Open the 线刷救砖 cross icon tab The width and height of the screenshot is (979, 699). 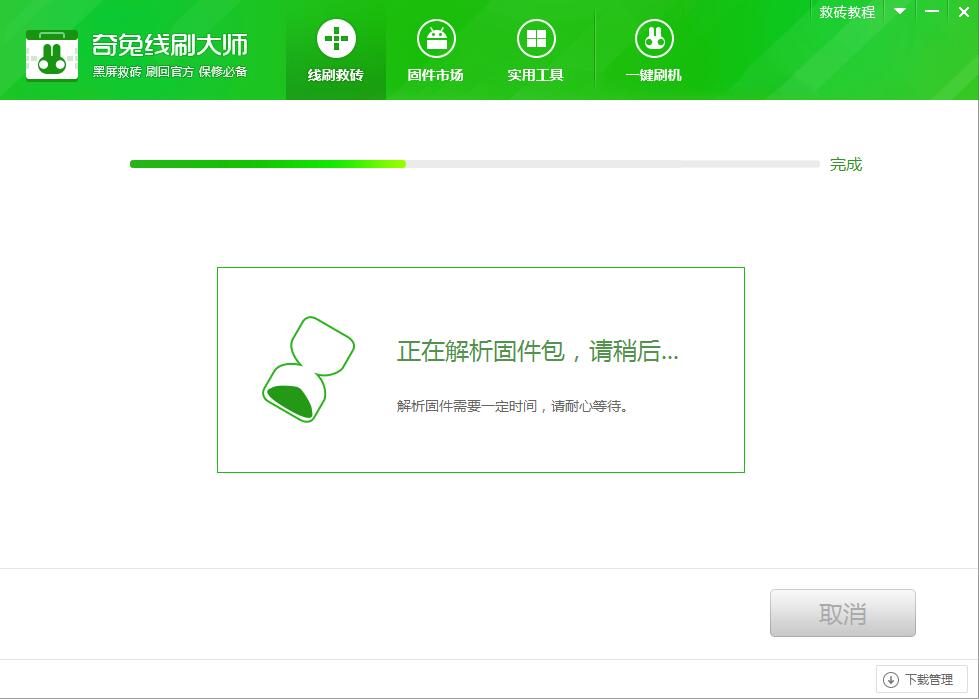pos(336,40)
